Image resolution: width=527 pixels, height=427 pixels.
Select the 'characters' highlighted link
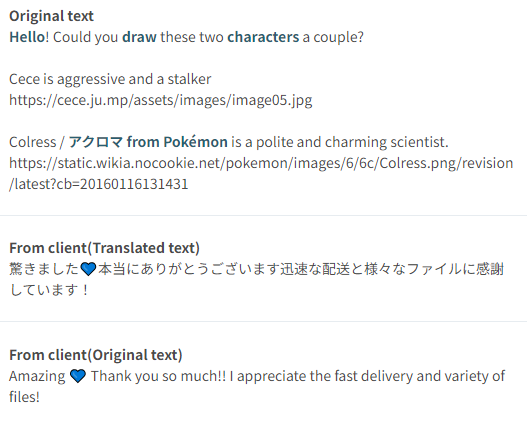tap(263, 37)
